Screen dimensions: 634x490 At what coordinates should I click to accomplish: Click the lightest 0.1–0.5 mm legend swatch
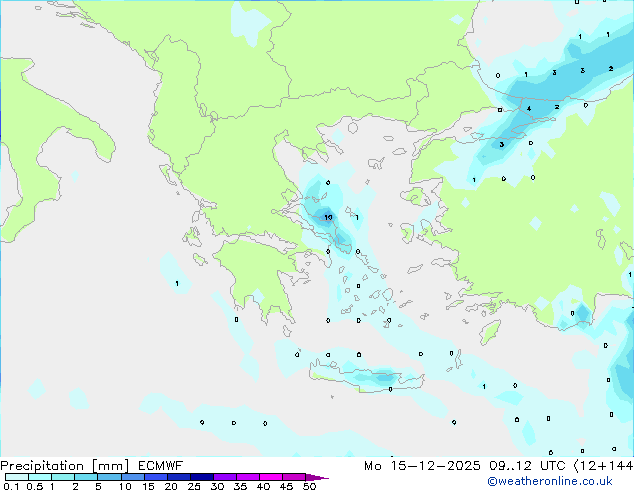click(x=17, y=477)
